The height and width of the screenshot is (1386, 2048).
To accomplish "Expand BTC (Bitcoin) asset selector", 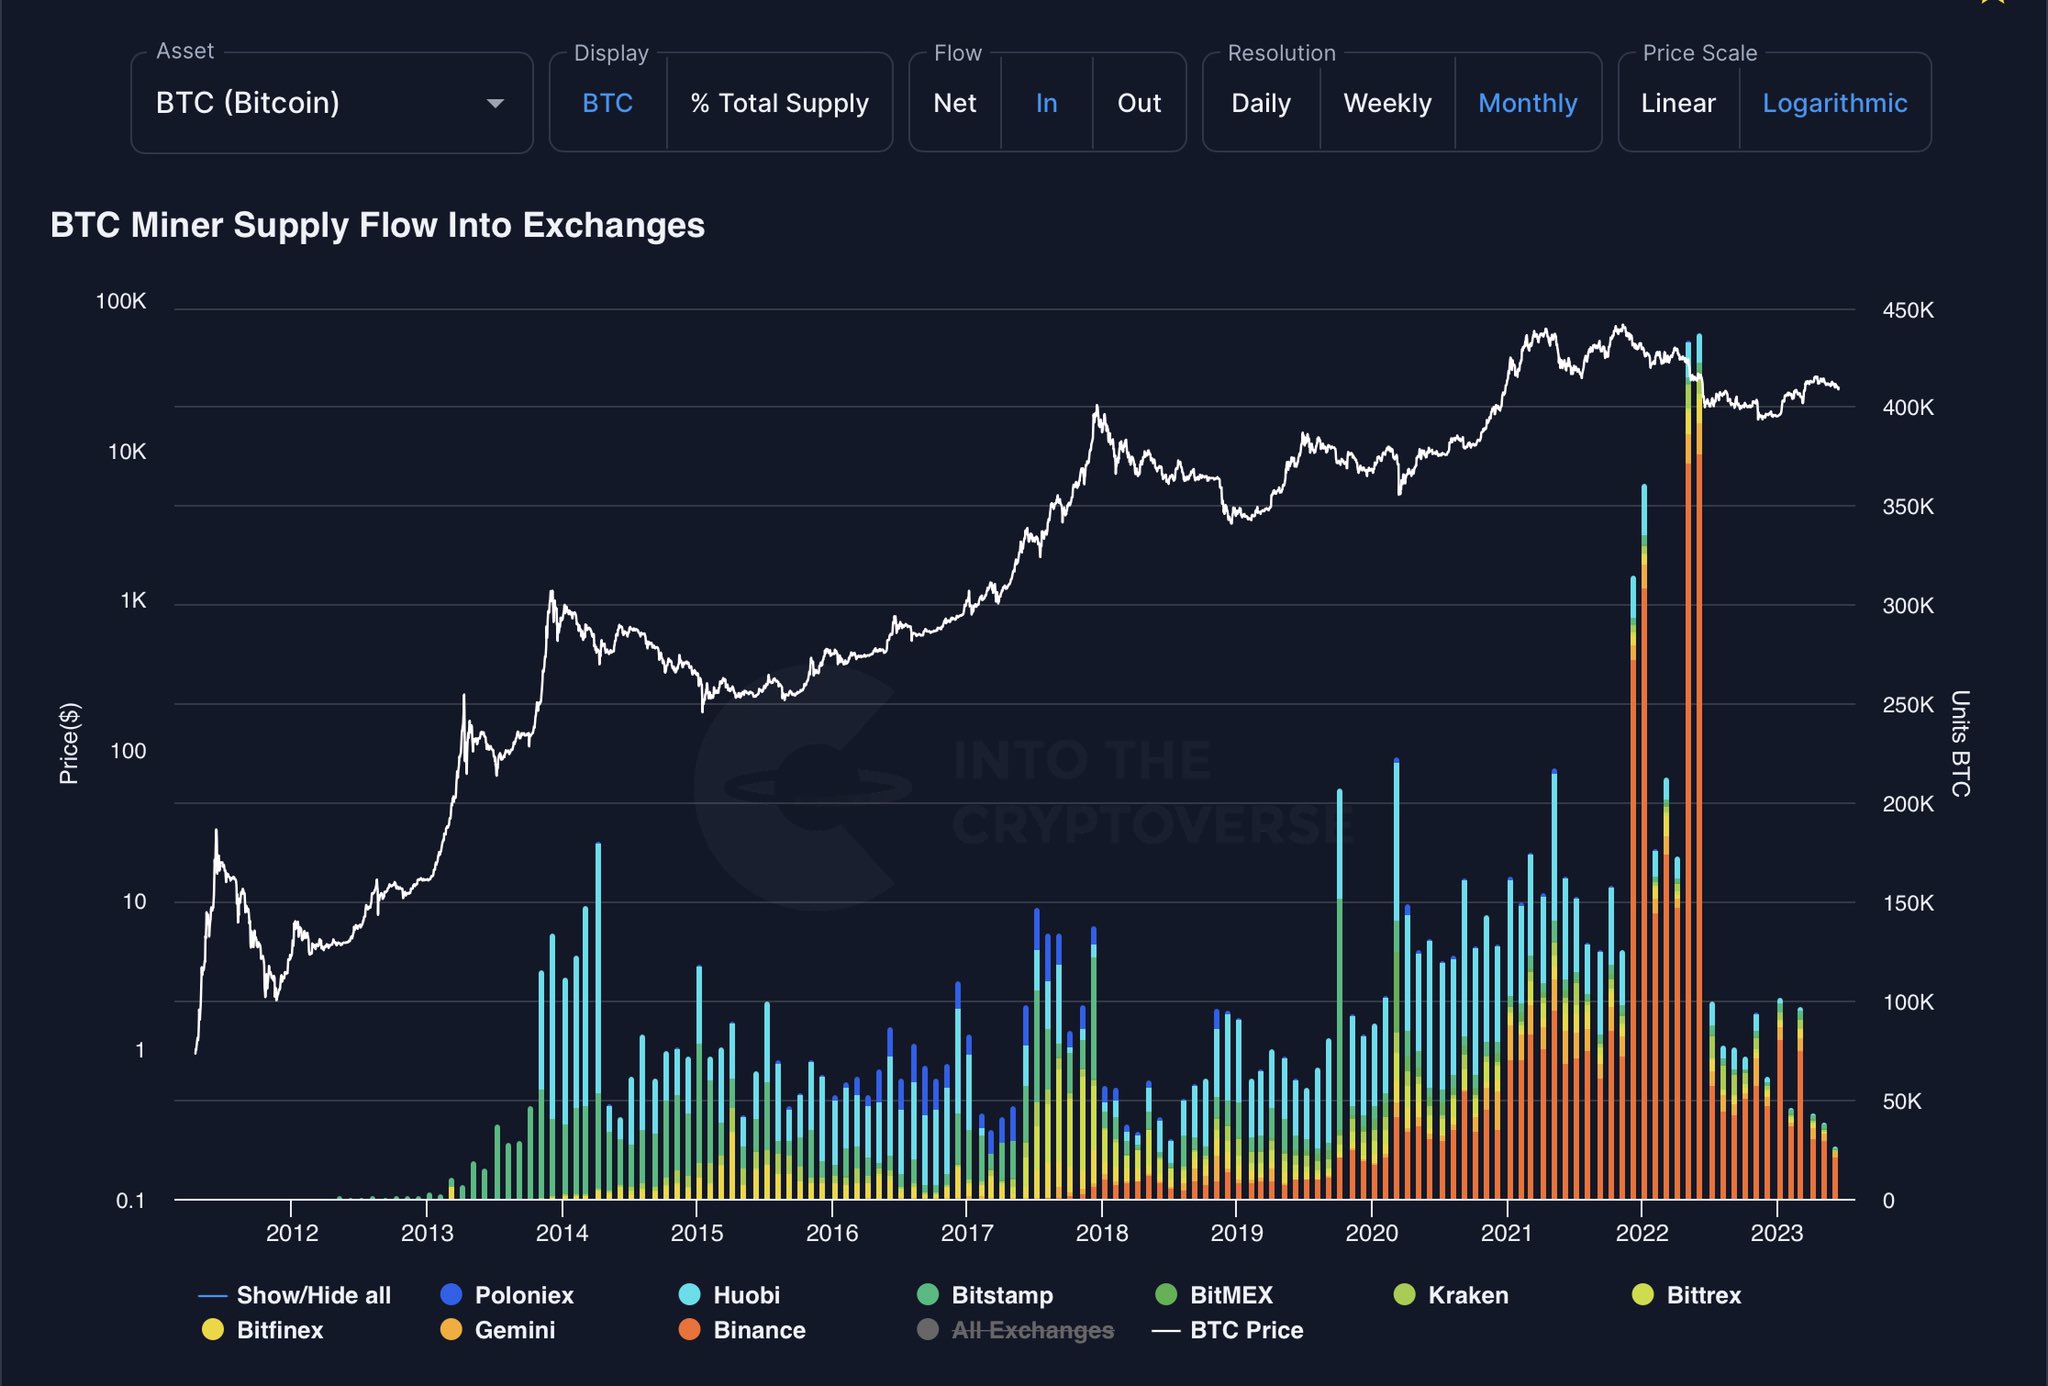I will click(332, 103).
